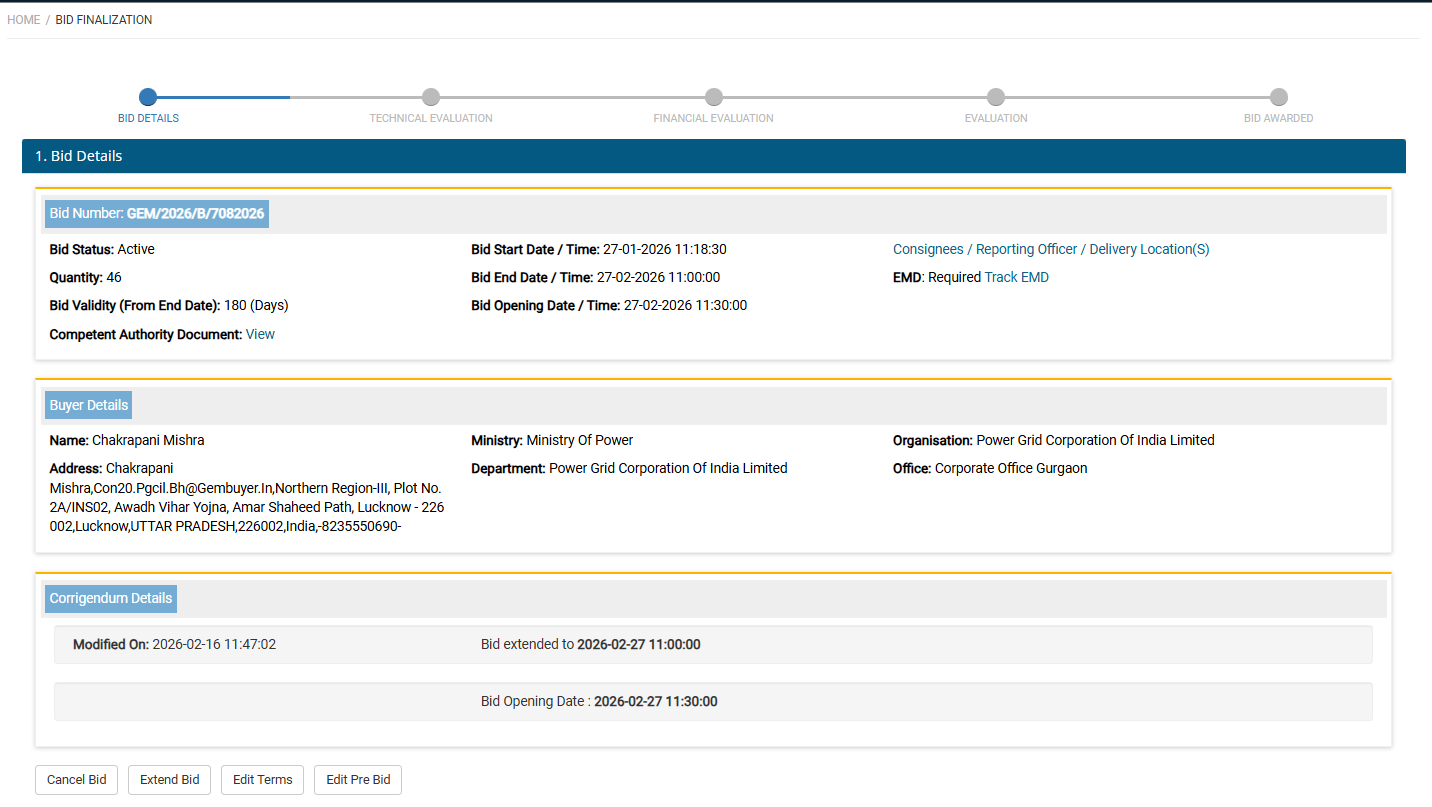Click the BID AWARDED step label
Image resolution: width=1432 pixels, height=807 pixels.
(x=1278, y=118)
